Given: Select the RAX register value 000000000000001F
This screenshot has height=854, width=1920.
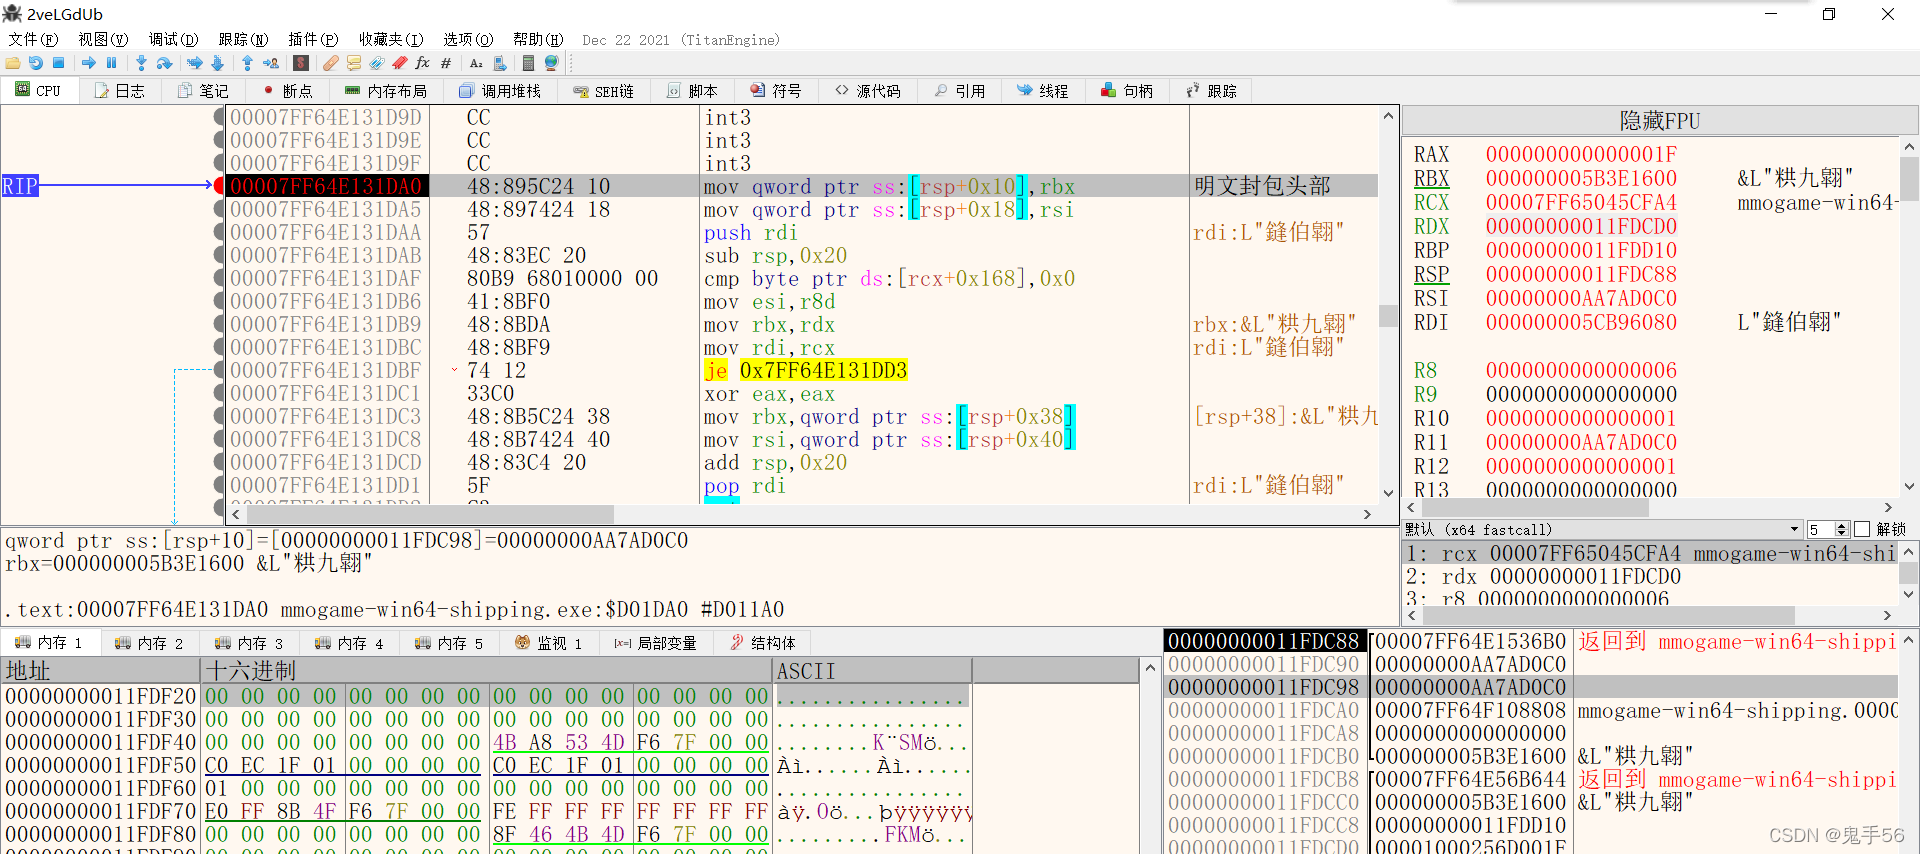Looking at the screenshot, I should [1581, 154].
